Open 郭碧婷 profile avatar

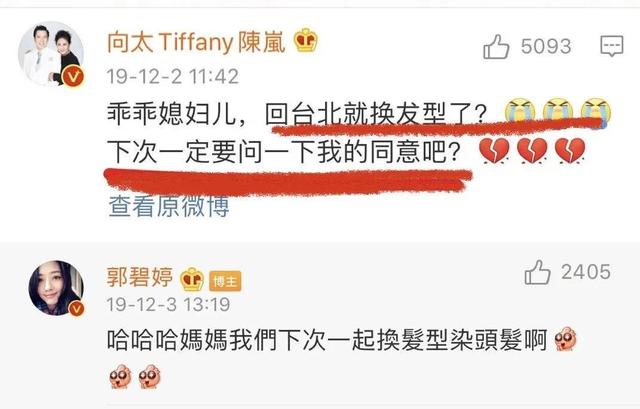click(x=56, y=288)
